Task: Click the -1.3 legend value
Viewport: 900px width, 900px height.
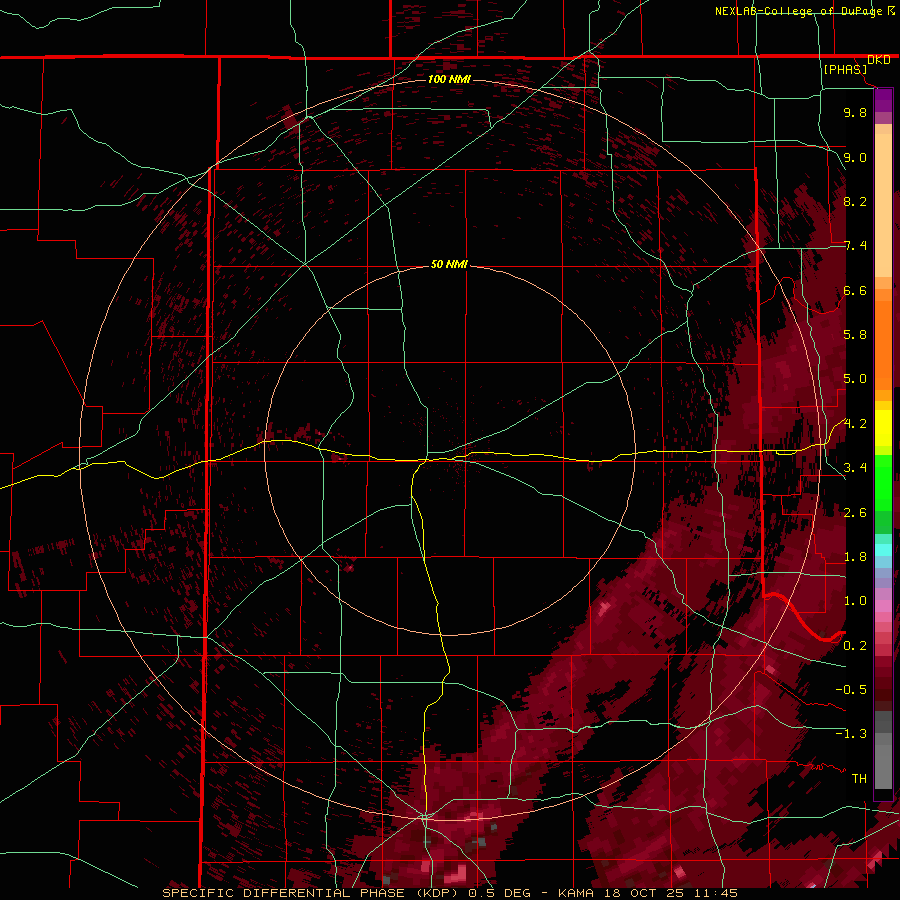Action: tap(851, 734)
